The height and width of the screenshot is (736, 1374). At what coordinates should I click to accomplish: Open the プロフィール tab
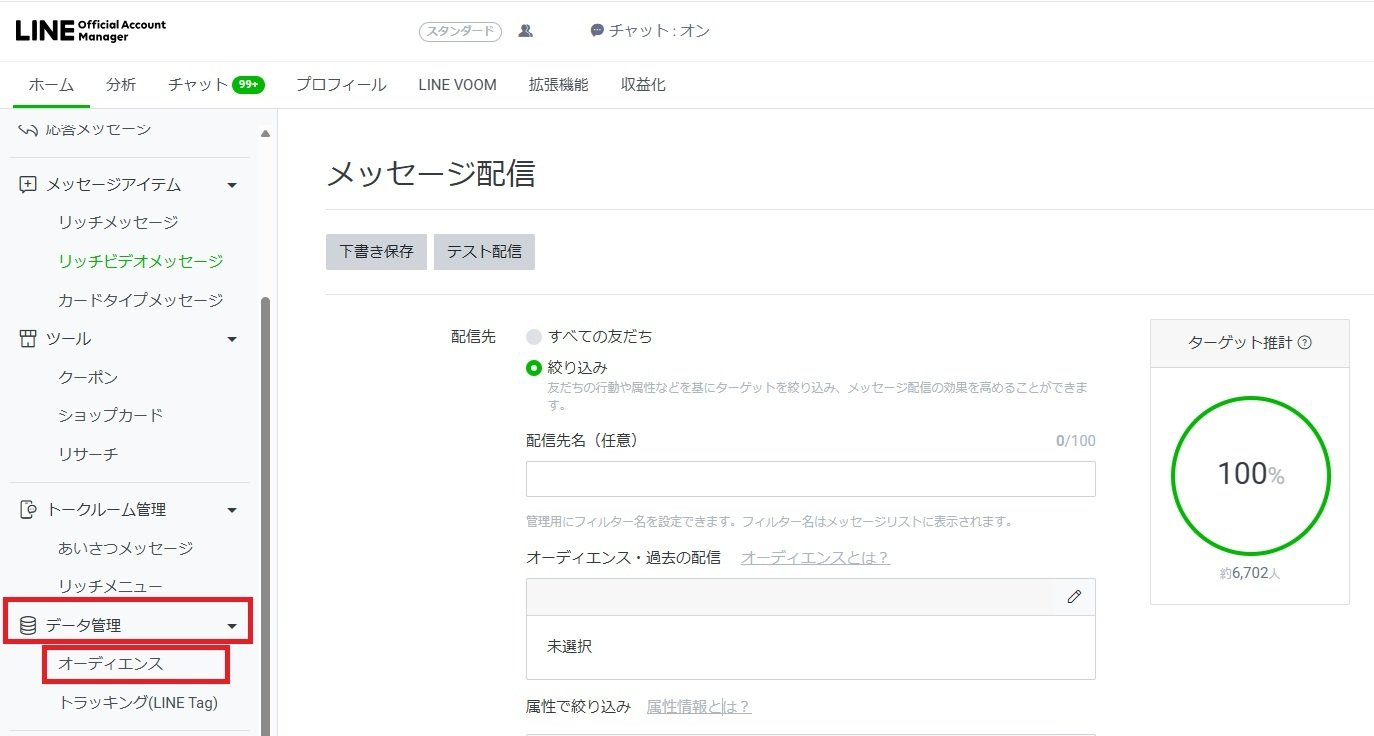340,84
